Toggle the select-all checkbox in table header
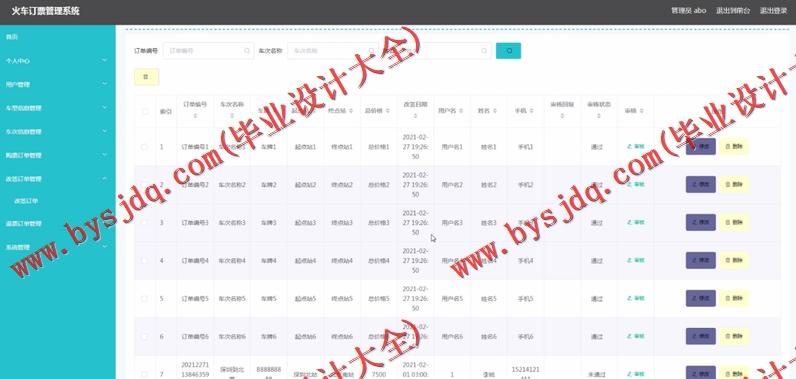The width and height of the screenshot is (796, 379). (x=145, y=111)
